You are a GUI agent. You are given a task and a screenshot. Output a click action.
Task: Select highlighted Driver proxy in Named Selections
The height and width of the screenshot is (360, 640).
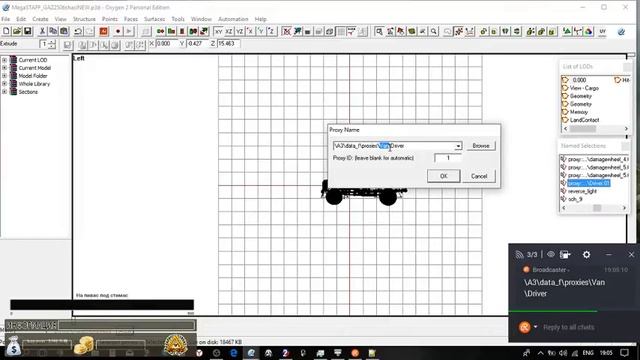tap(589, 183)
